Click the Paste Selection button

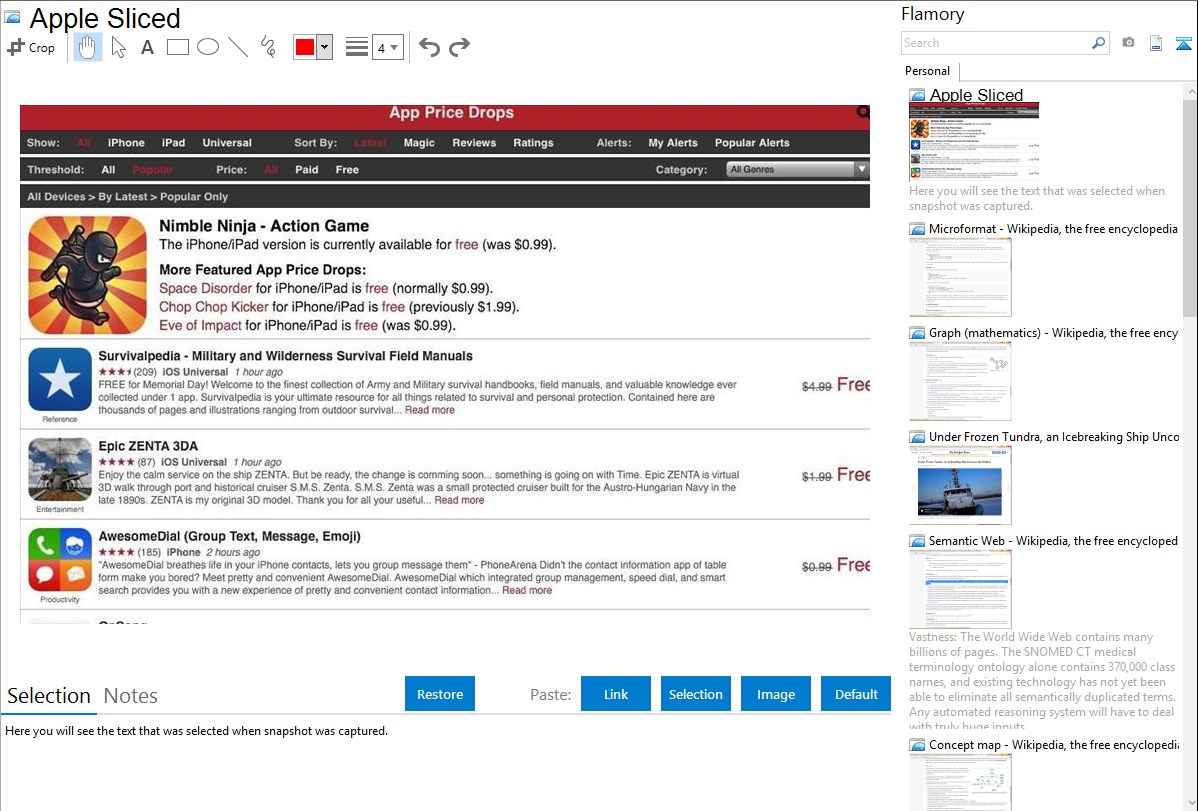tap(695, 694)
